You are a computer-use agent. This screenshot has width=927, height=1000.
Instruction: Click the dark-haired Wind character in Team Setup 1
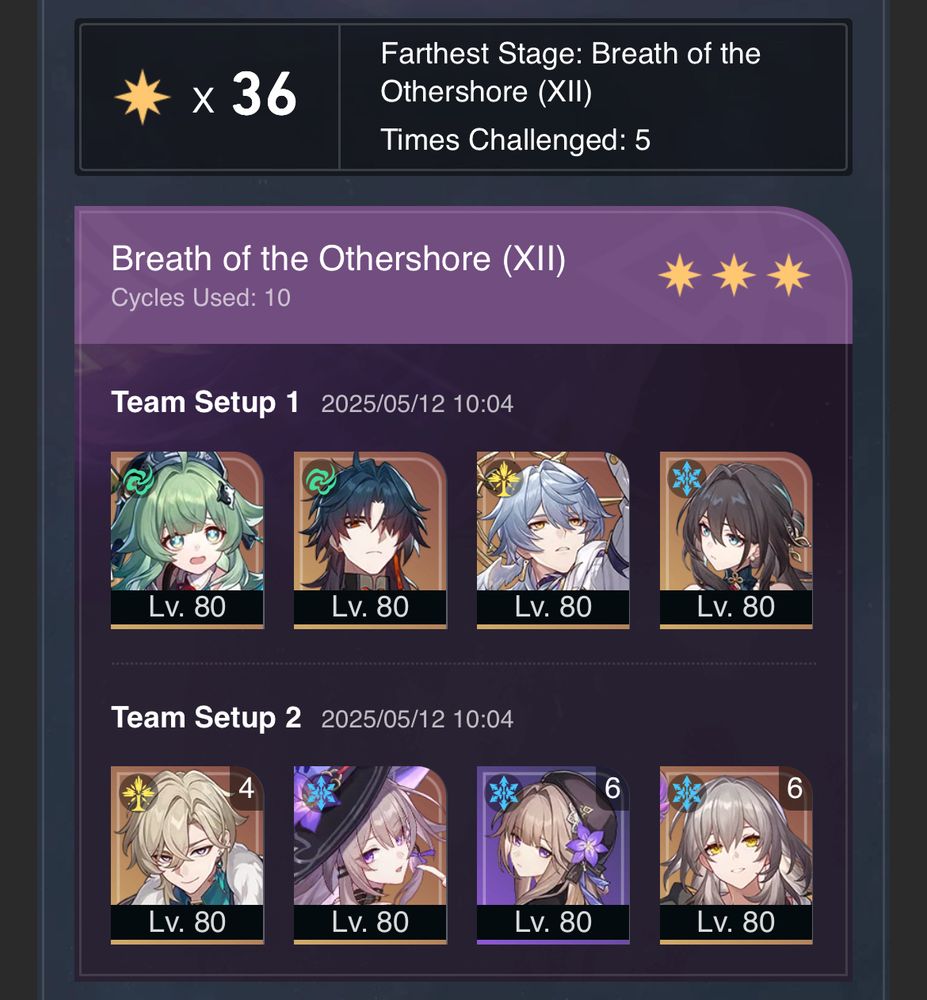tap(370, 540)
